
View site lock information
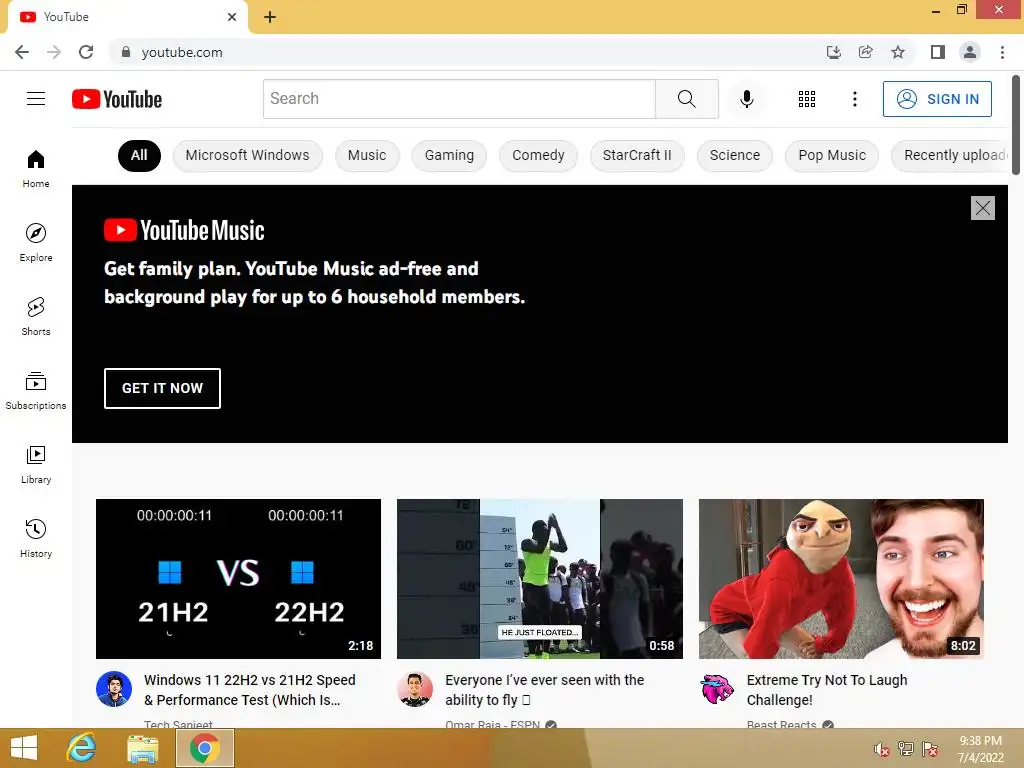click(x=126, y=52)
